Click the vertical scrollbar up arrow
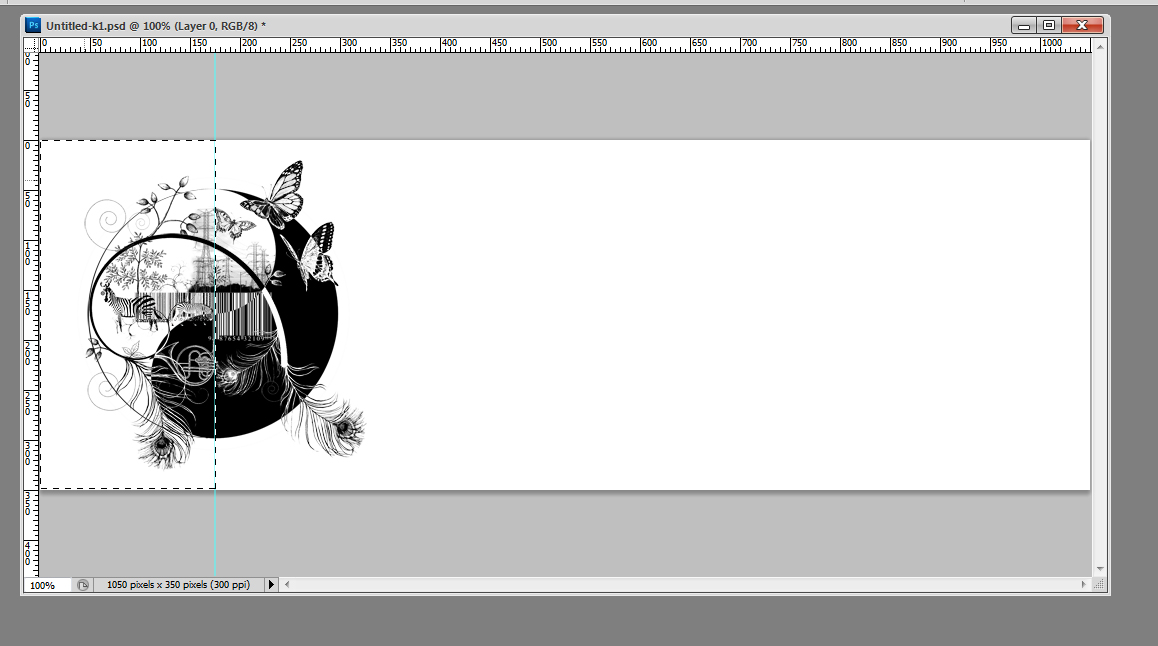1158x646 pixels. 1099,45
